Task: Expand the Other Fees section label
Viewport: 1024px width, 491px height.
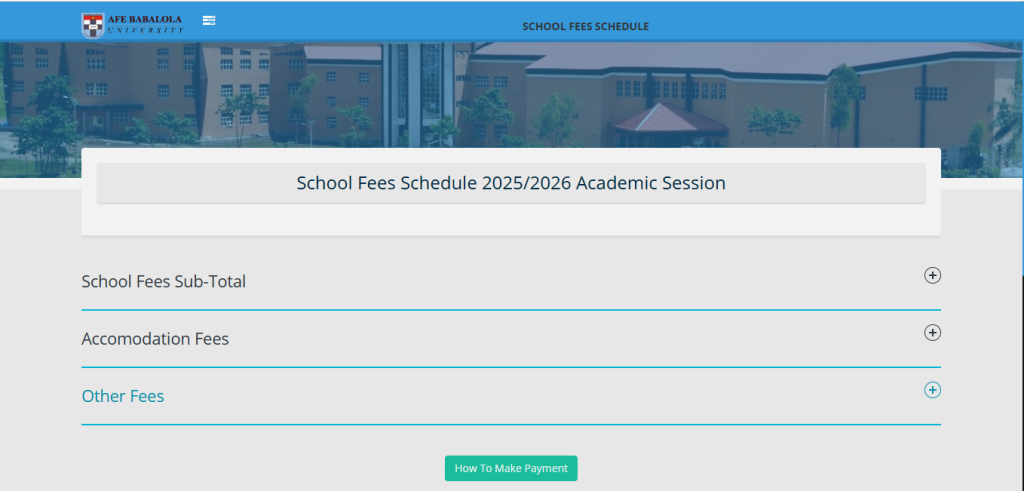Action: pos(123,396)
